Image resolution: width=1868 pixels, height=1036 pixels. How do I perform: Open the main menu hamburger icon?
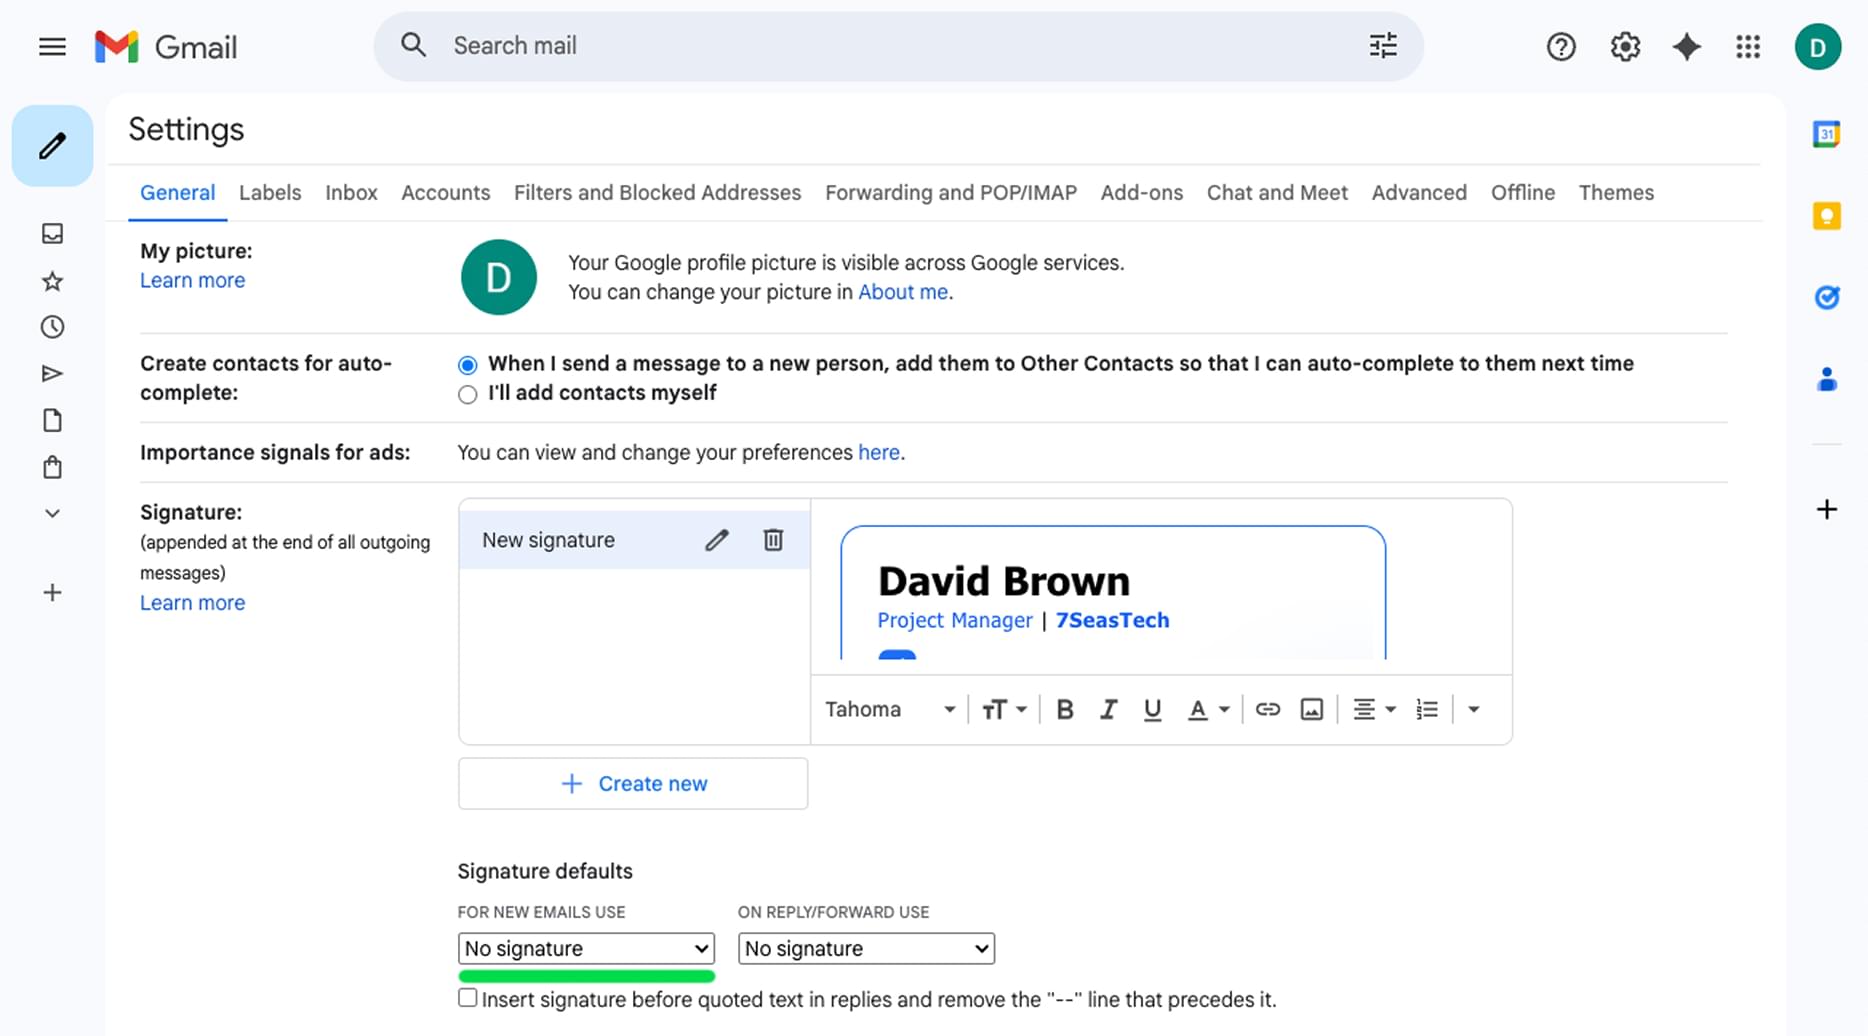52,46
